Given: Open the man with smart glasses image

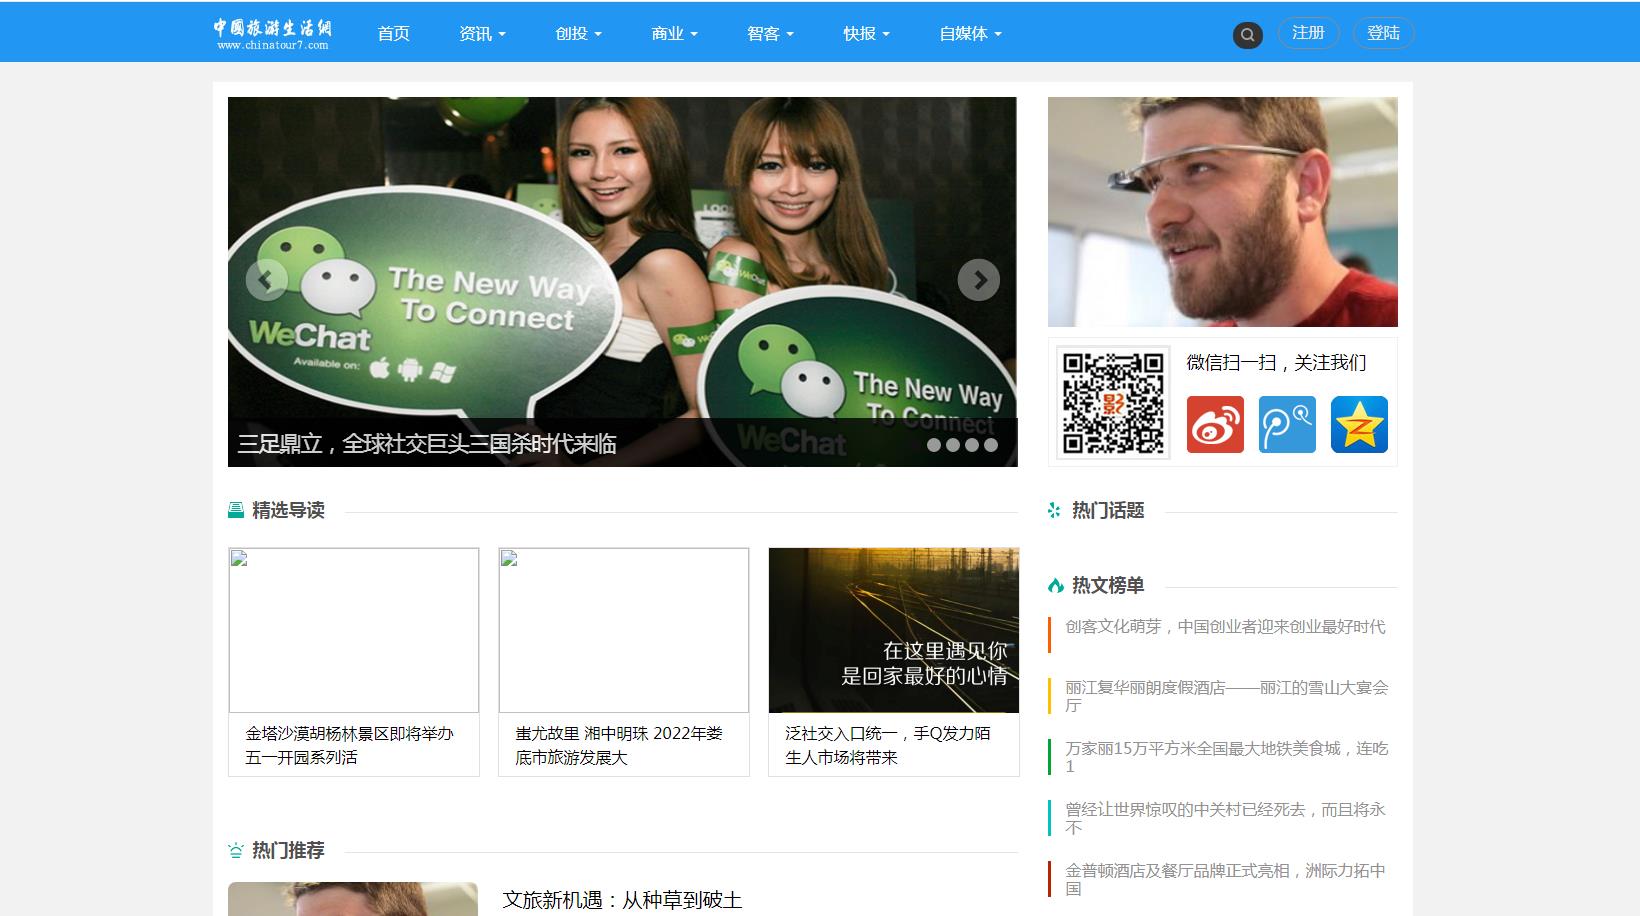Looking at the screenshot, I should pyautogui.click(x=1223, y=212).
